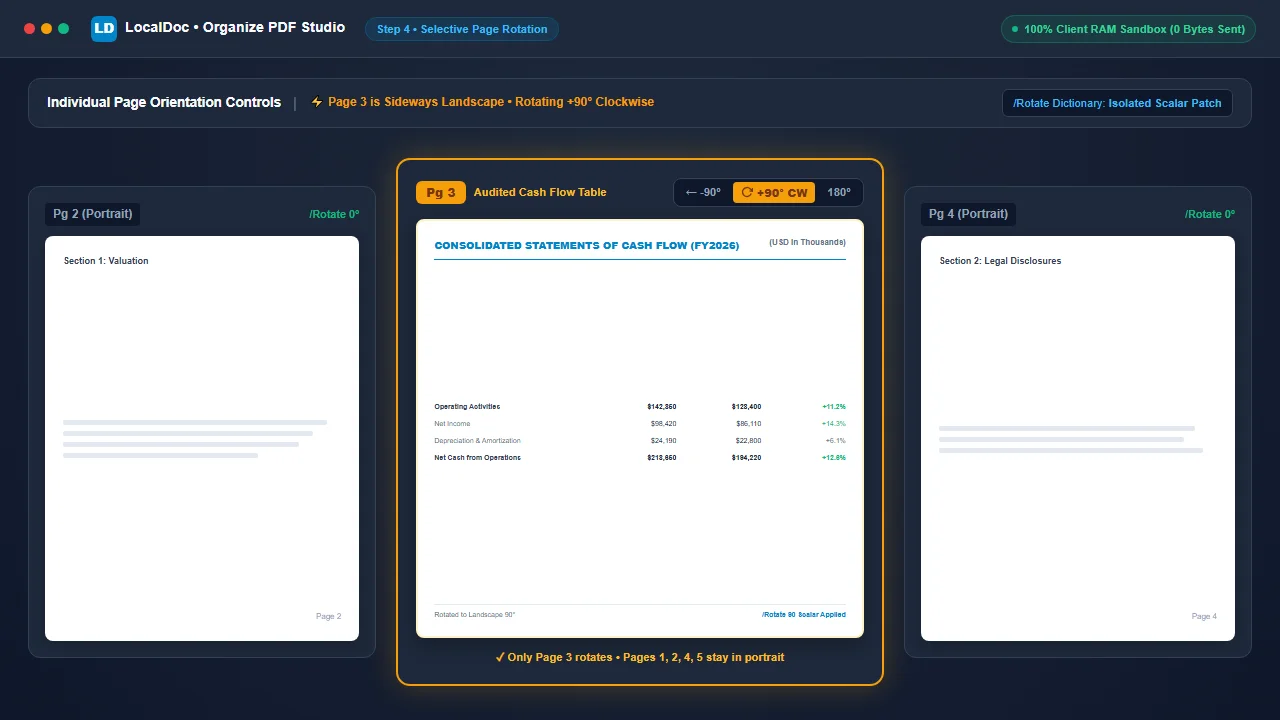
Task: Click the +11.2% change value
Action: (x=834, y=407)
